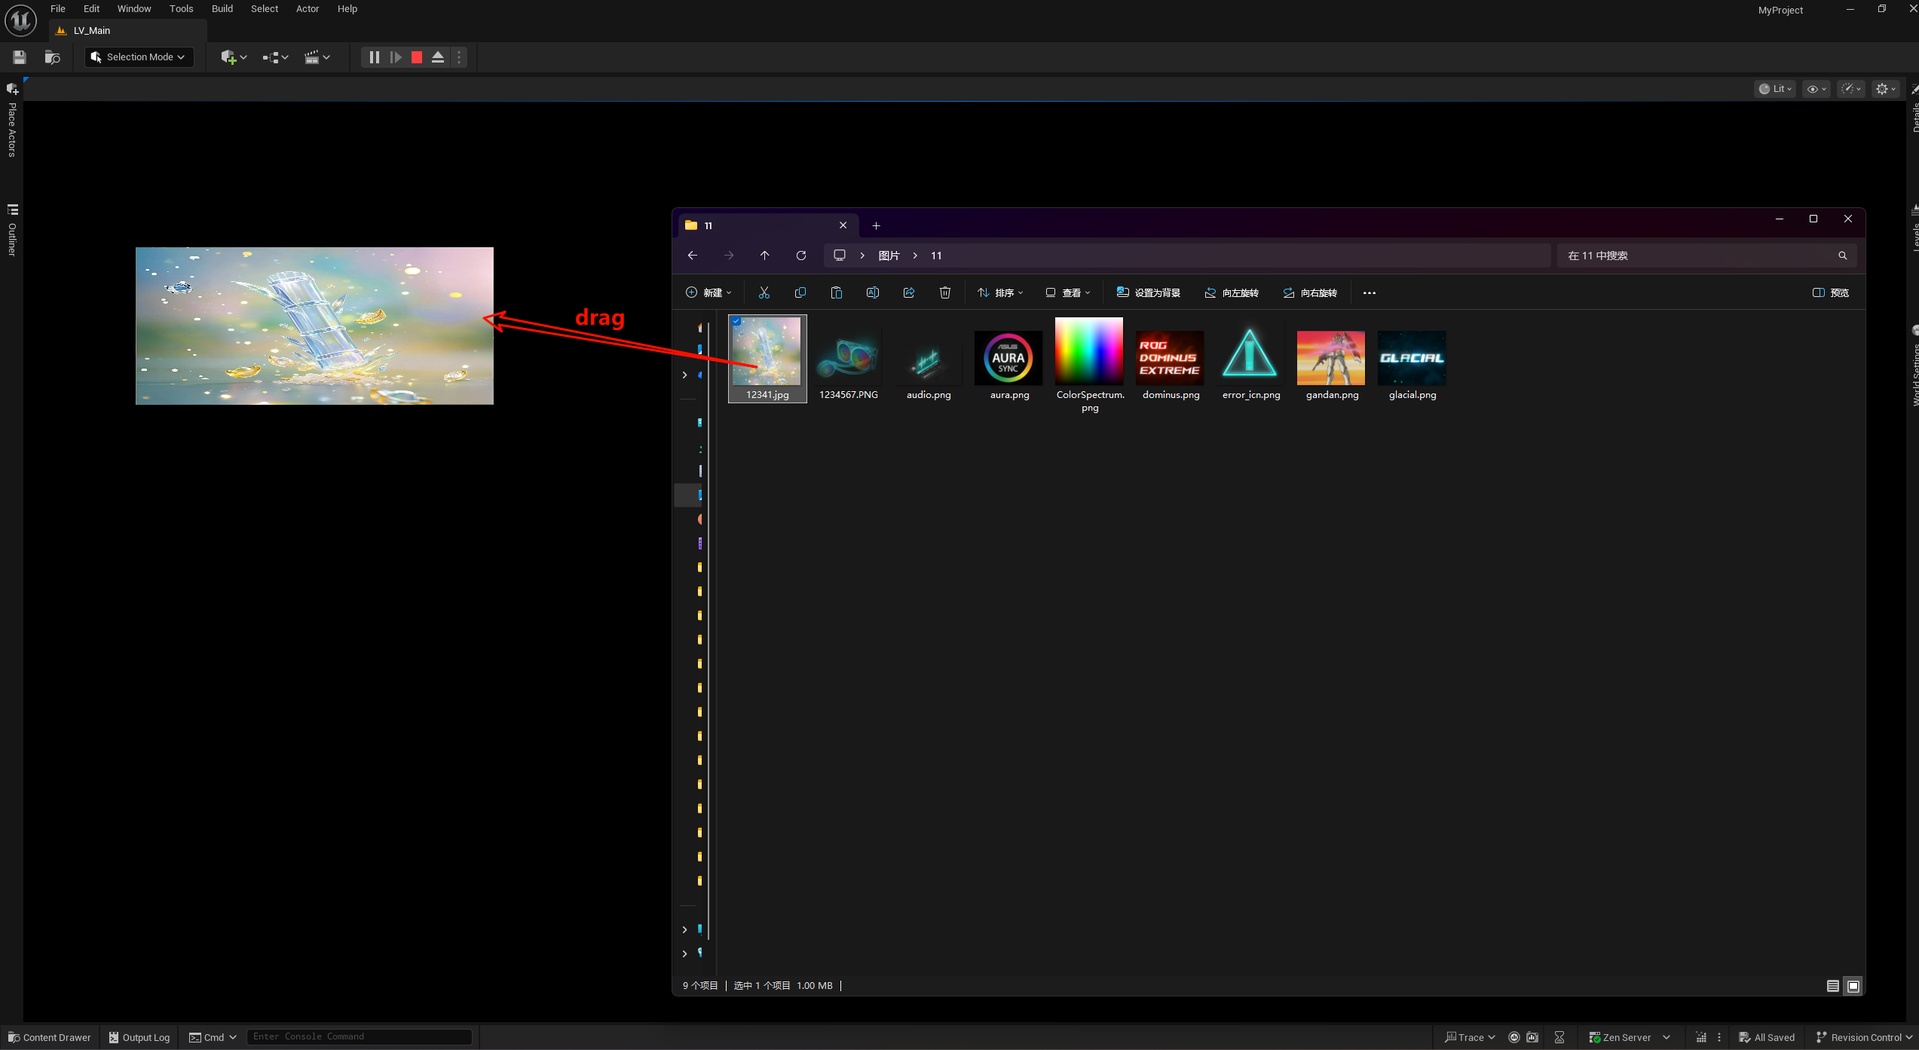Select the 1234567.PNG thumbnail
Screen dimensions: 1919x1050
848,359
